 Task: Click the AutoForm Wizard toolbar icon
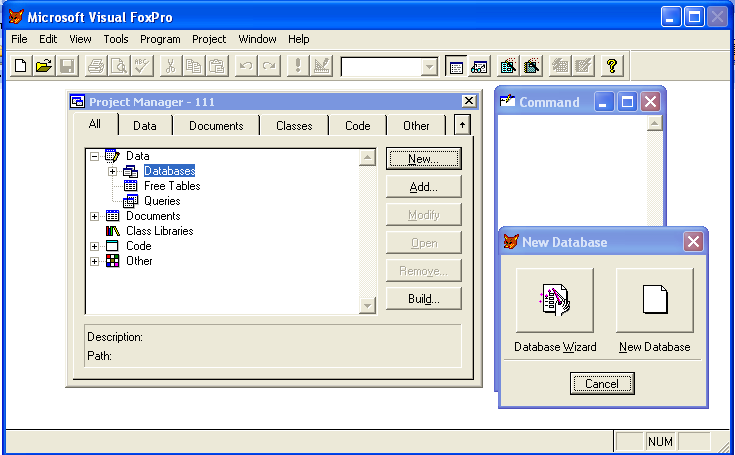[x=560, y=66]
